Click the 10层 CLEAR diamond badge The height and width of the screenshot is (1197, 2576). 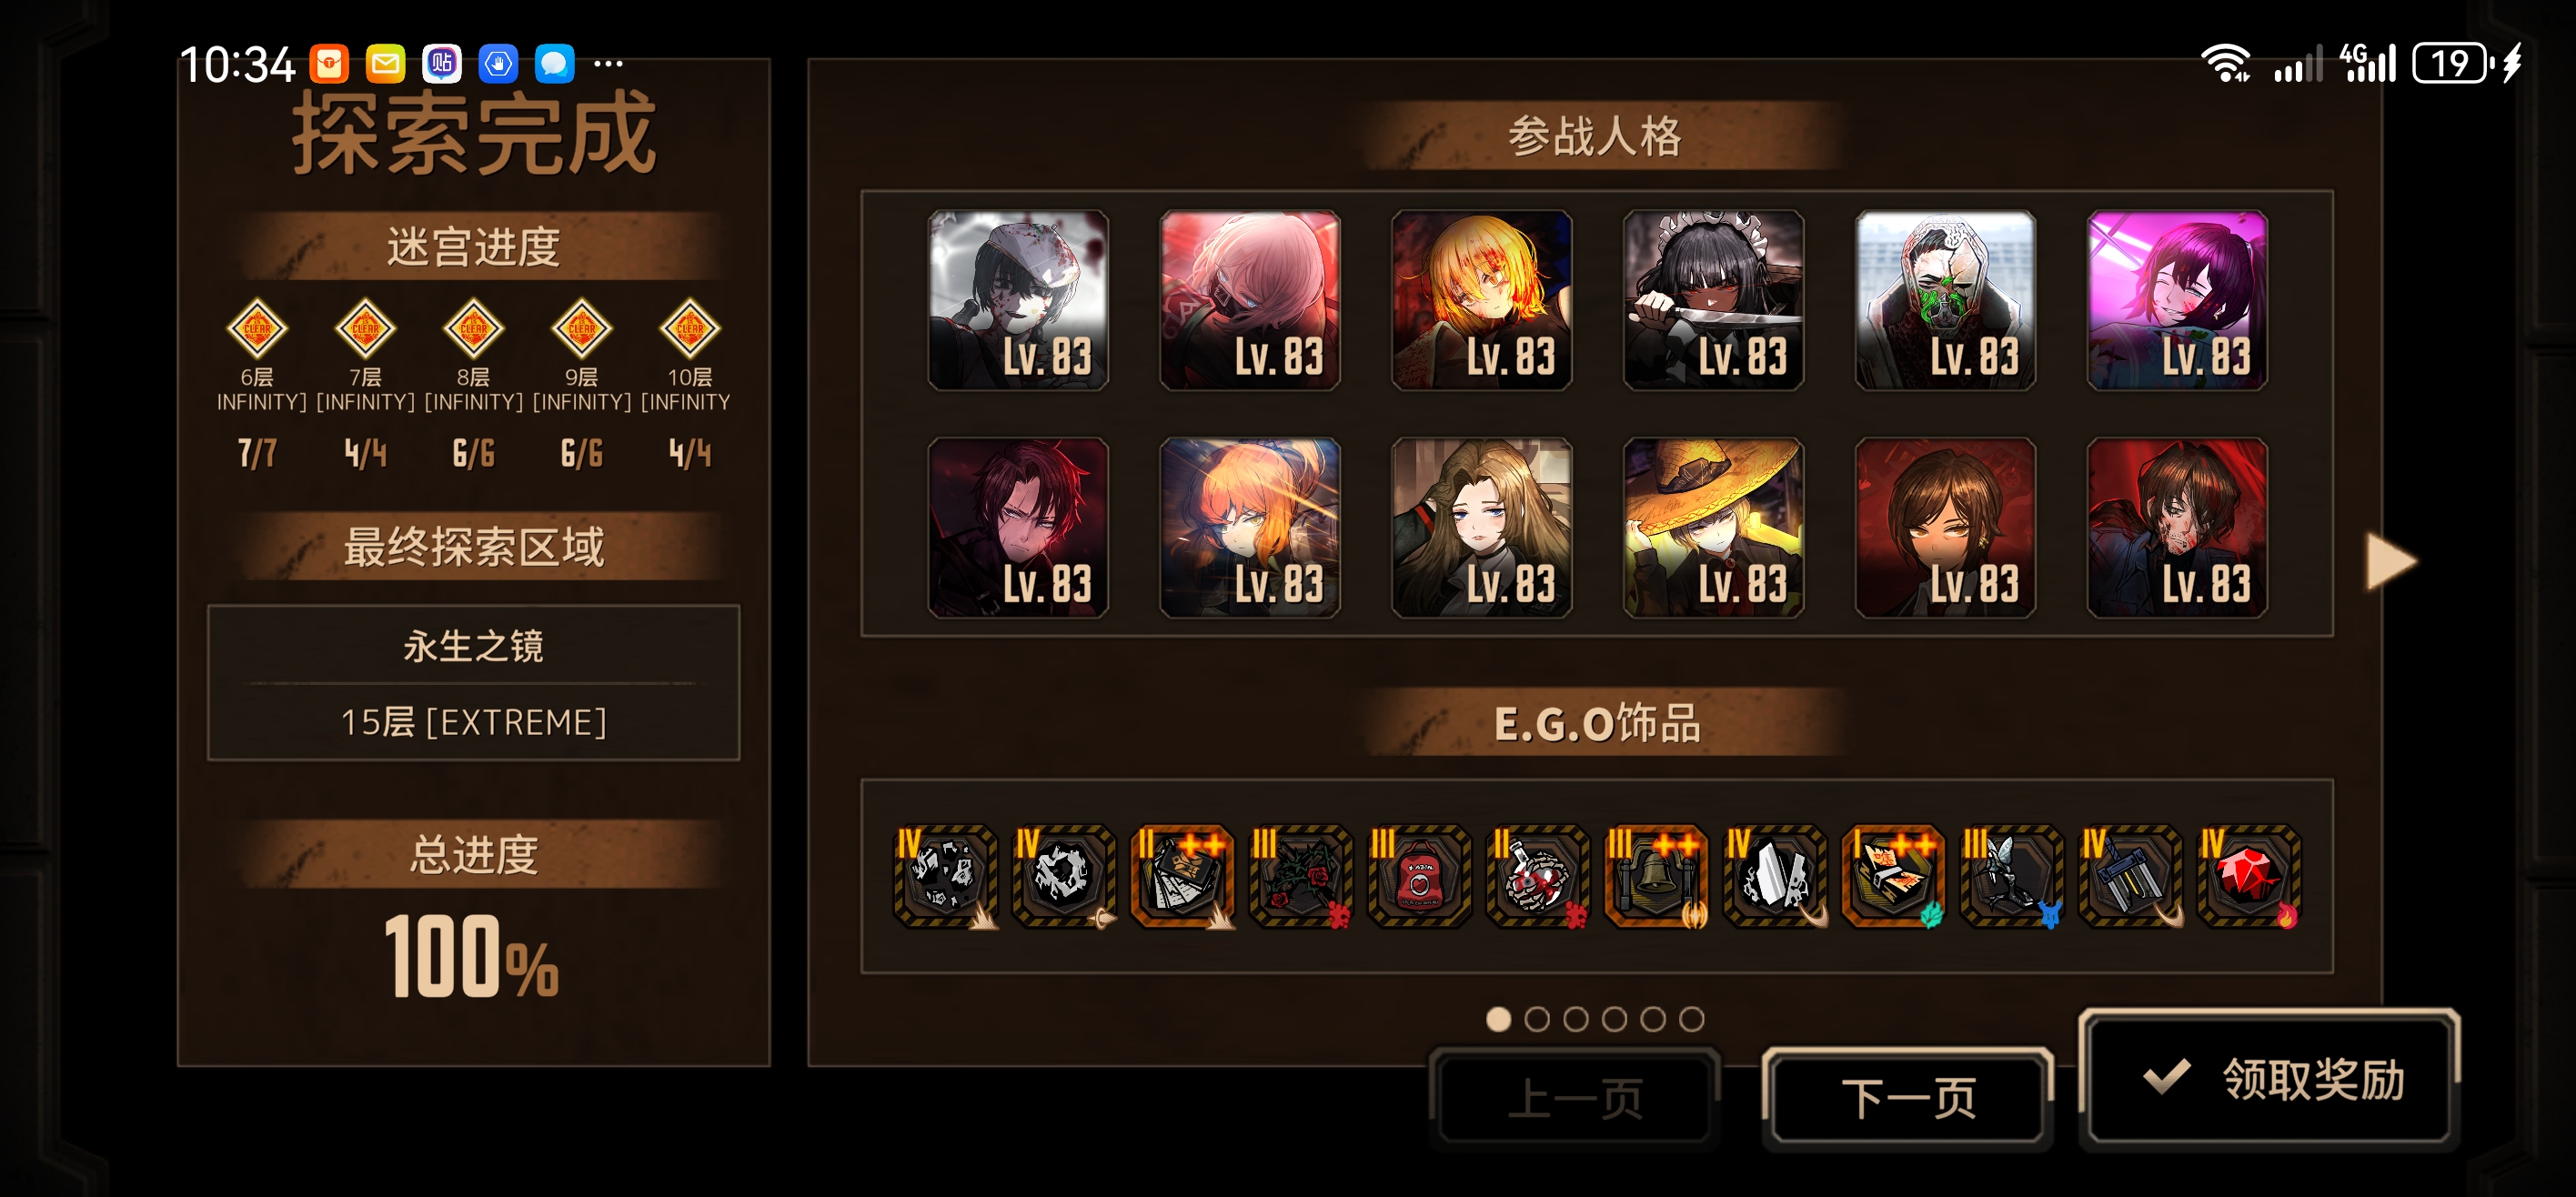coord(690,329)
